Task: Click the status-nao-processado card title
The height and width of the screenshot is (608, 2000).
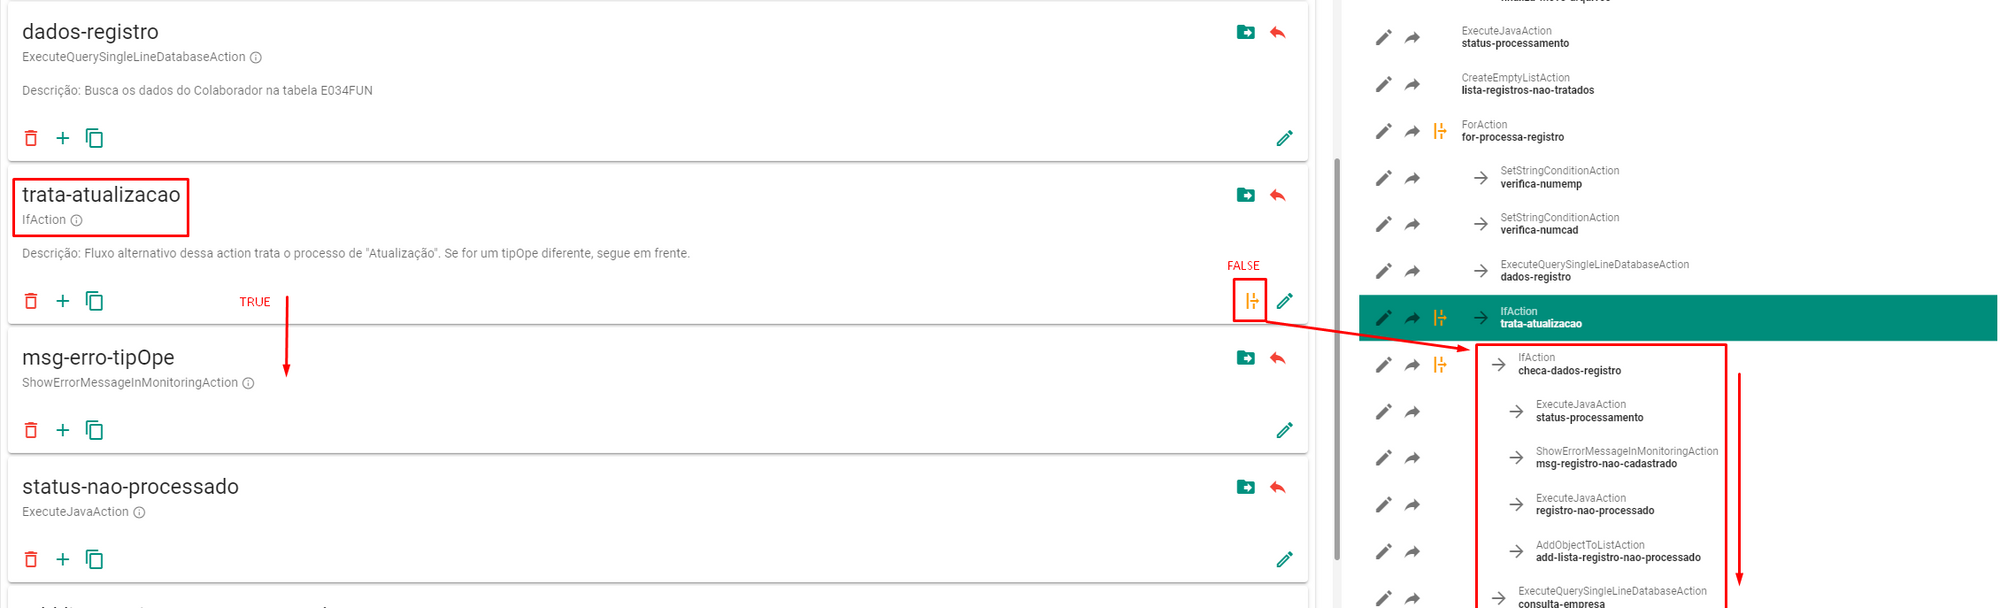Action: tap(130, 487)
